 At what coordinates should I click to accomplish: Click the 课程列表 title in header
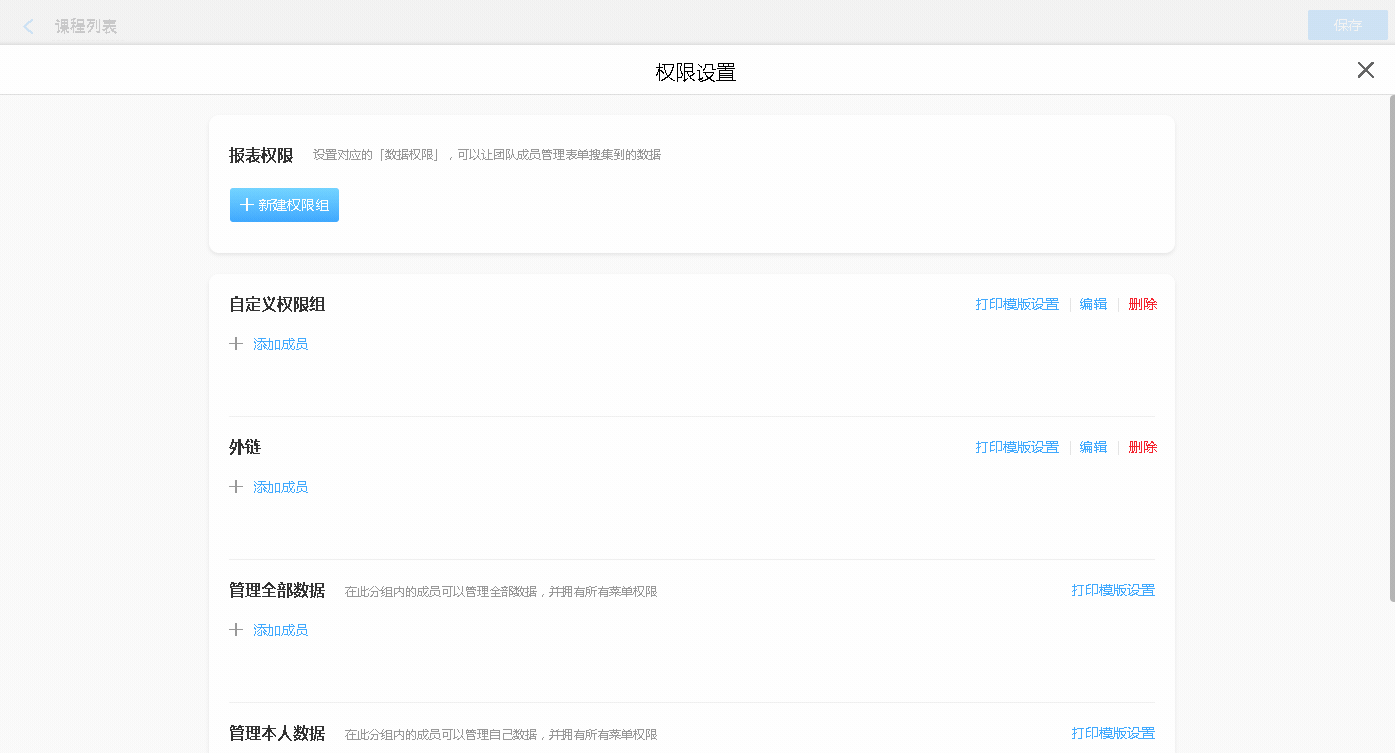tap(86, 26)
